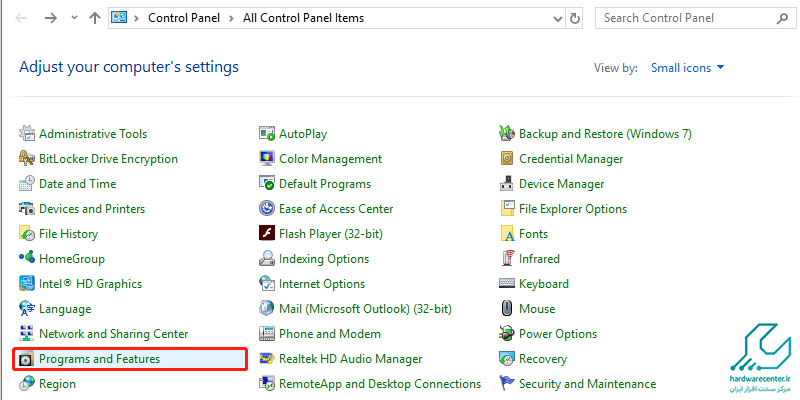Expand the chevron after Control Panel breadcrumb
800x400 pixels.
(232, 18)
